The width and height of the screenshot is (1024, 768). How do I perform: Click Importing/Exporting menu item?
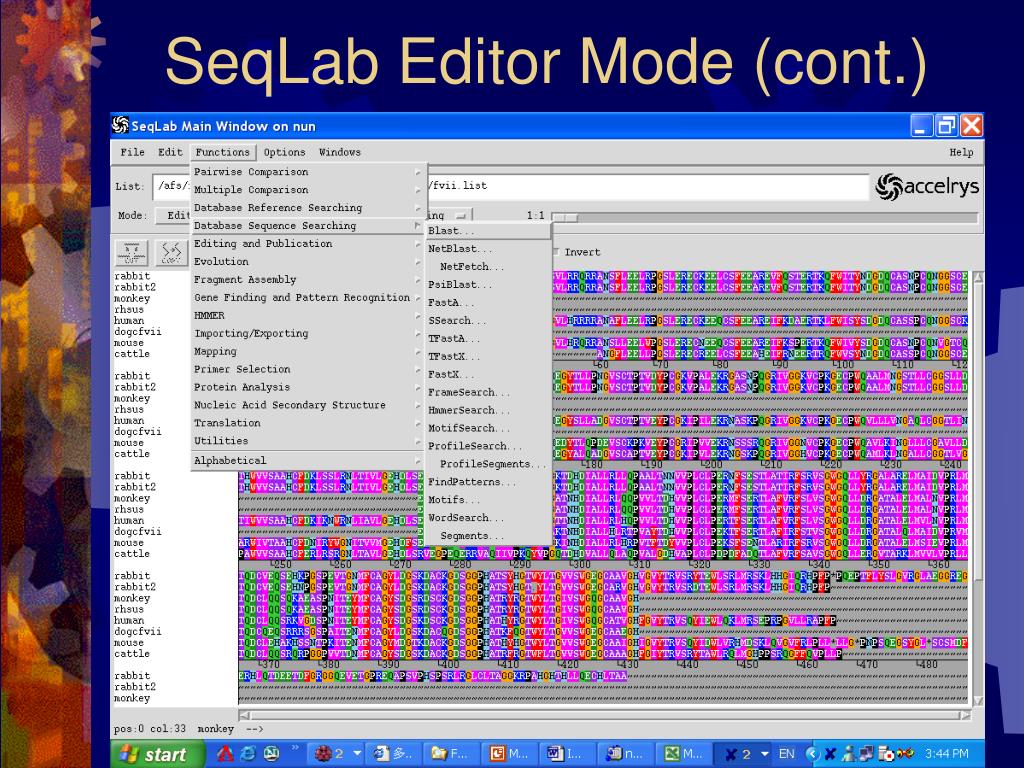(x=308, y=333)
